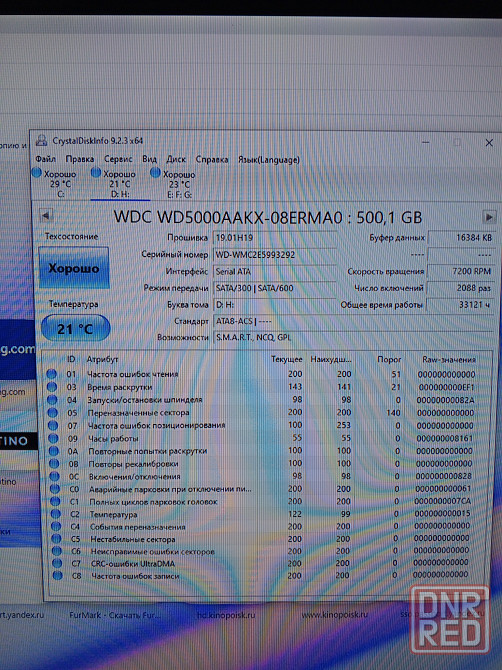Viewport: 502px width, 670px height.
Task: Select the Часы работы attribute row text
Action: click(x=113, y=438)
